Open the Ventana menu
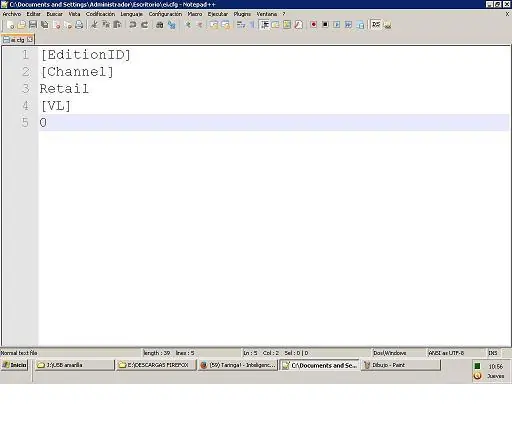Screen dimensions: 512x437 pos(267,14)
